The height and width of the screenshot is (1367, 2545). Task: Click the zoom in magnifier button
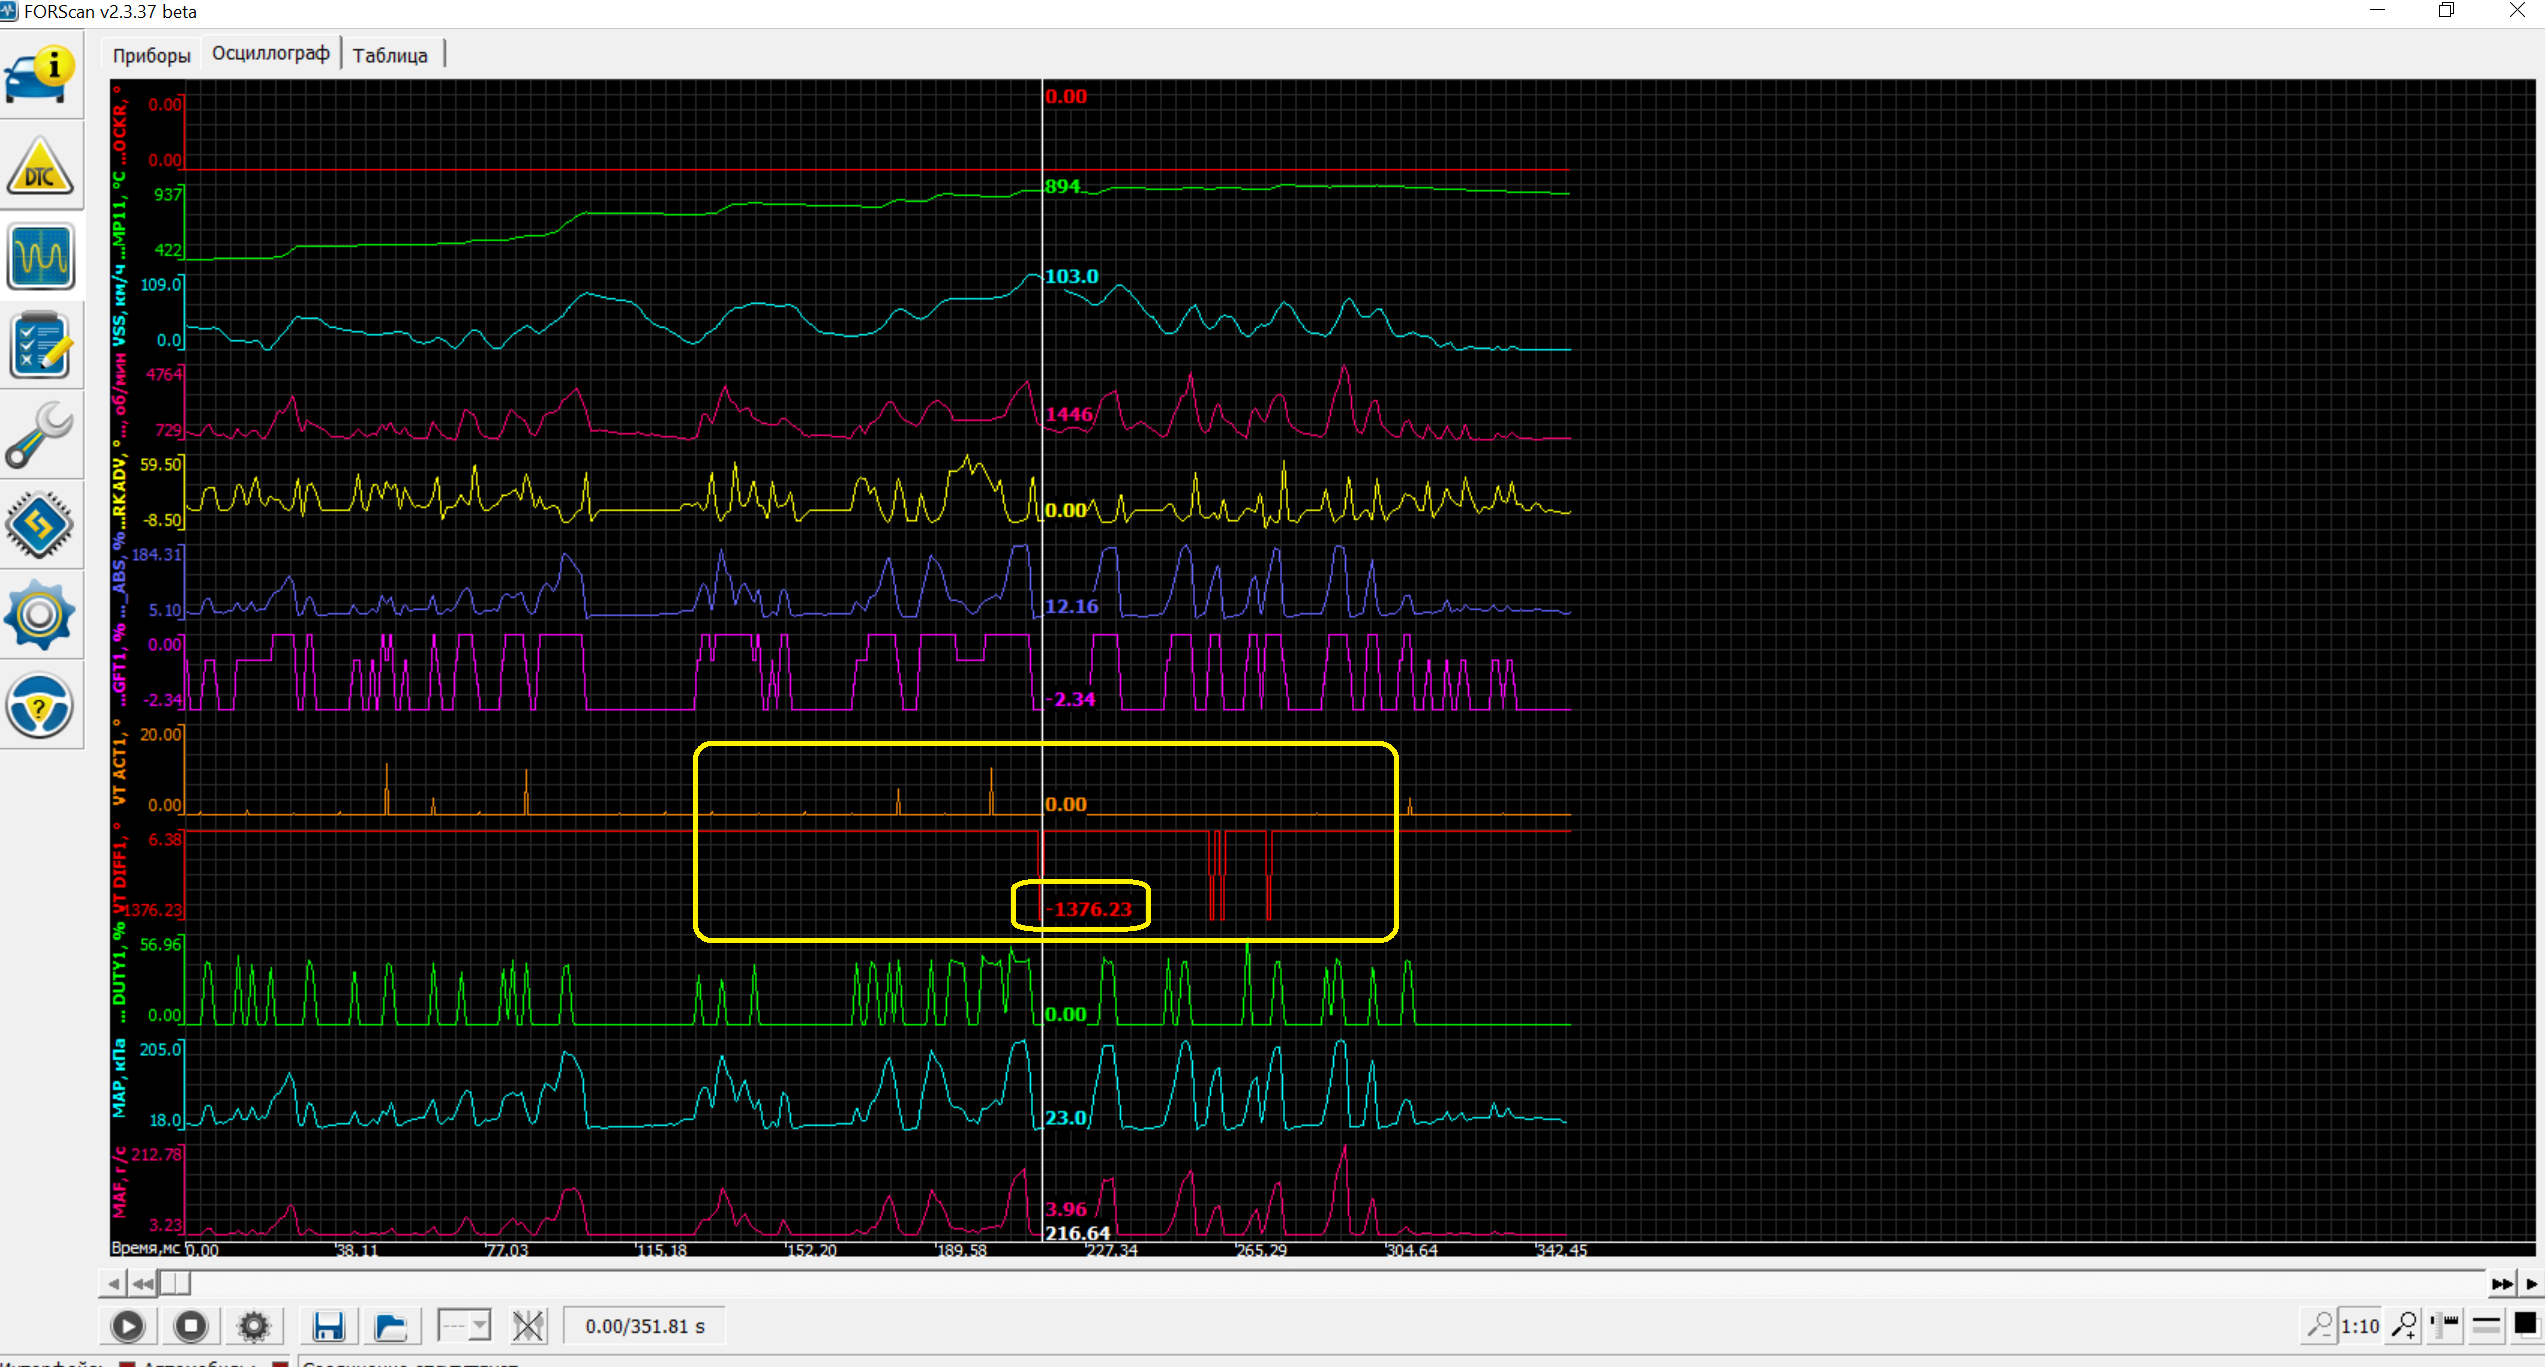pos(2404,1326)
